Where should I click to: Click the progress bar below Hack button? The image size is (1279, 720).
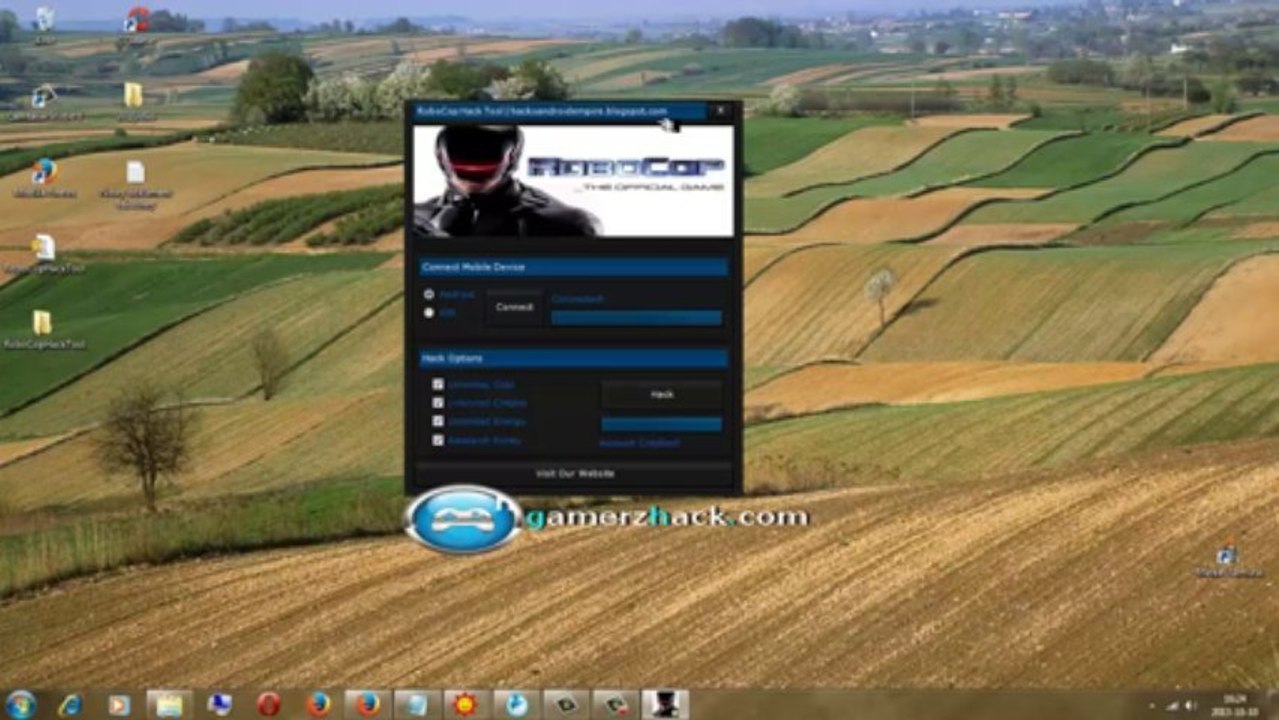[x=661, y=424]
